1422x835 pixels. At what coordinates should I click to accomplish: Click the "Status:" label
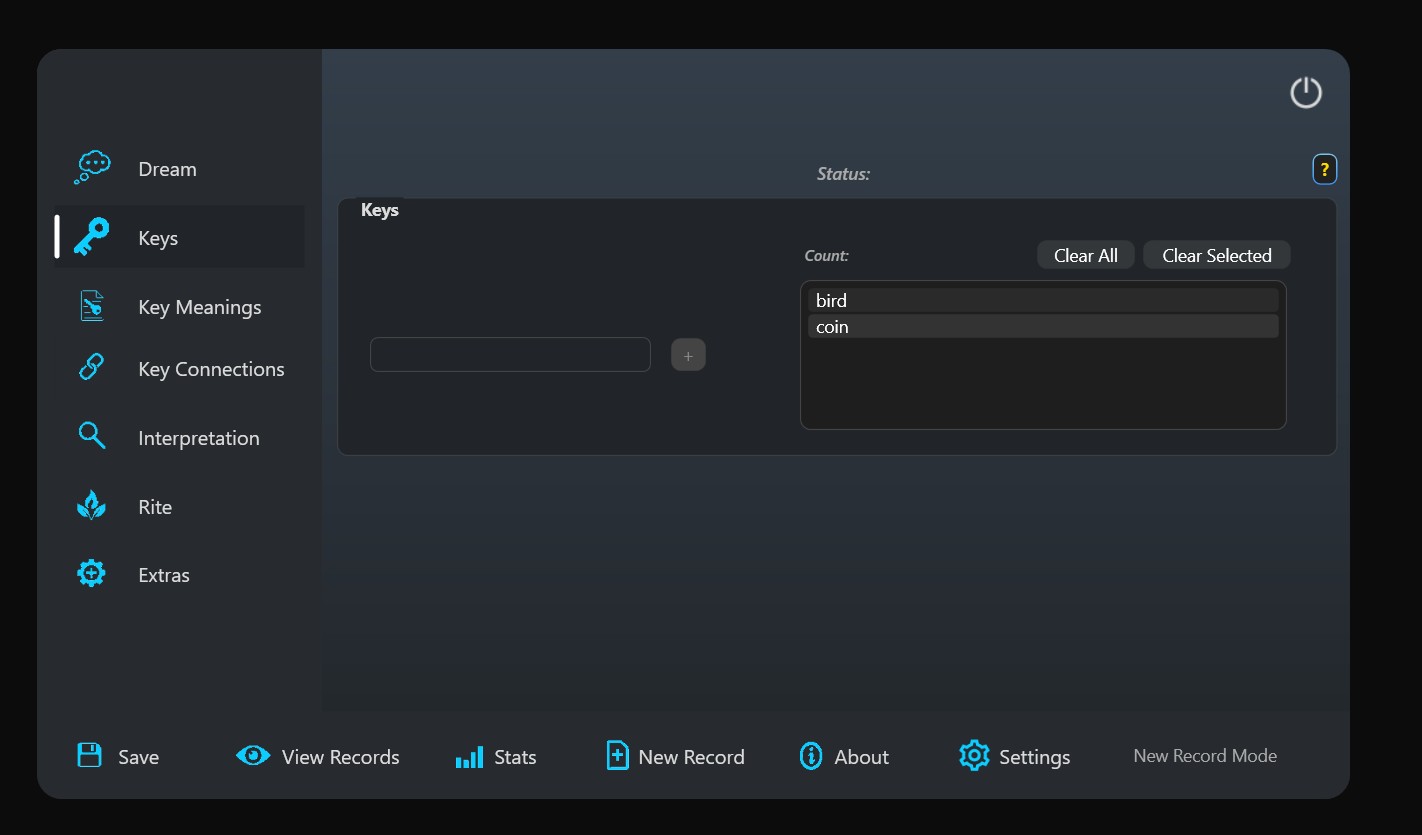[x=843, y=174]
